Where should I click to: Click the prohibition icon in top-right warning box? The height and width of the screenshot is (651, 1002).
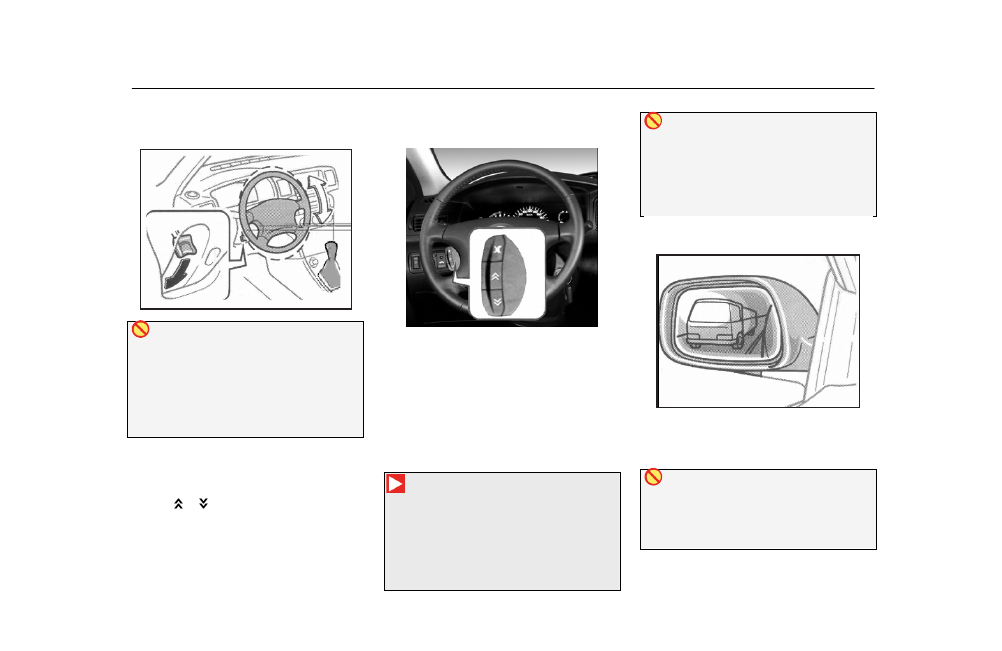[653, 121]
